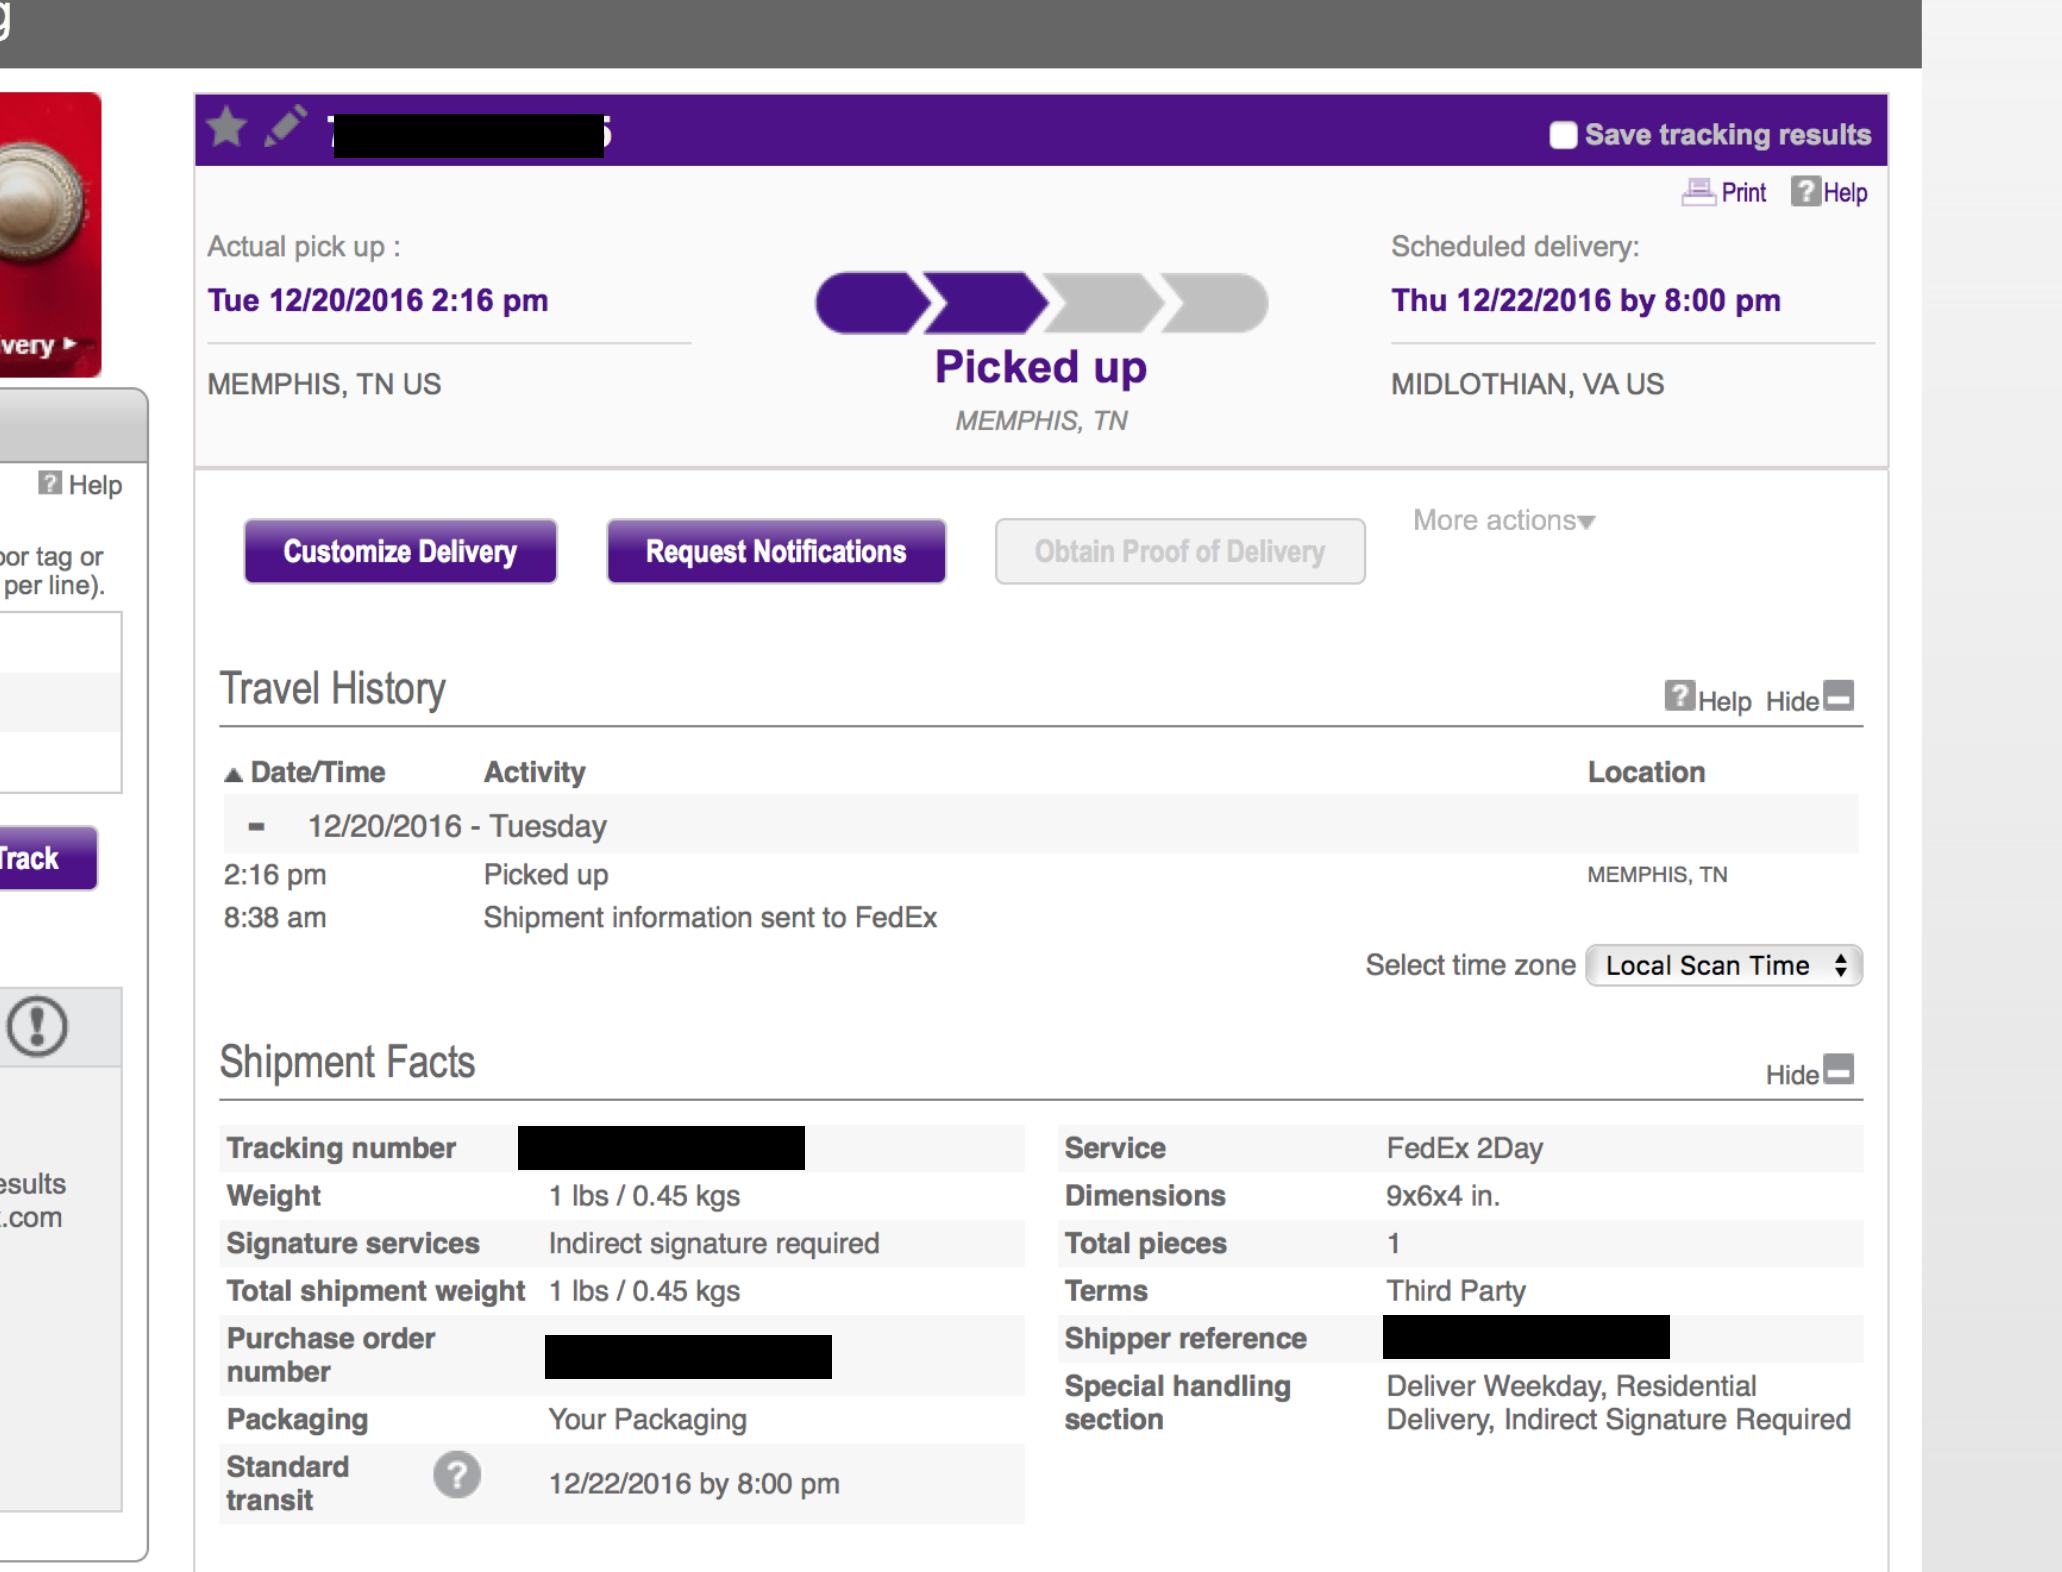Click sidebar Help question icon

pyautogui.click(x=50, y=484)
